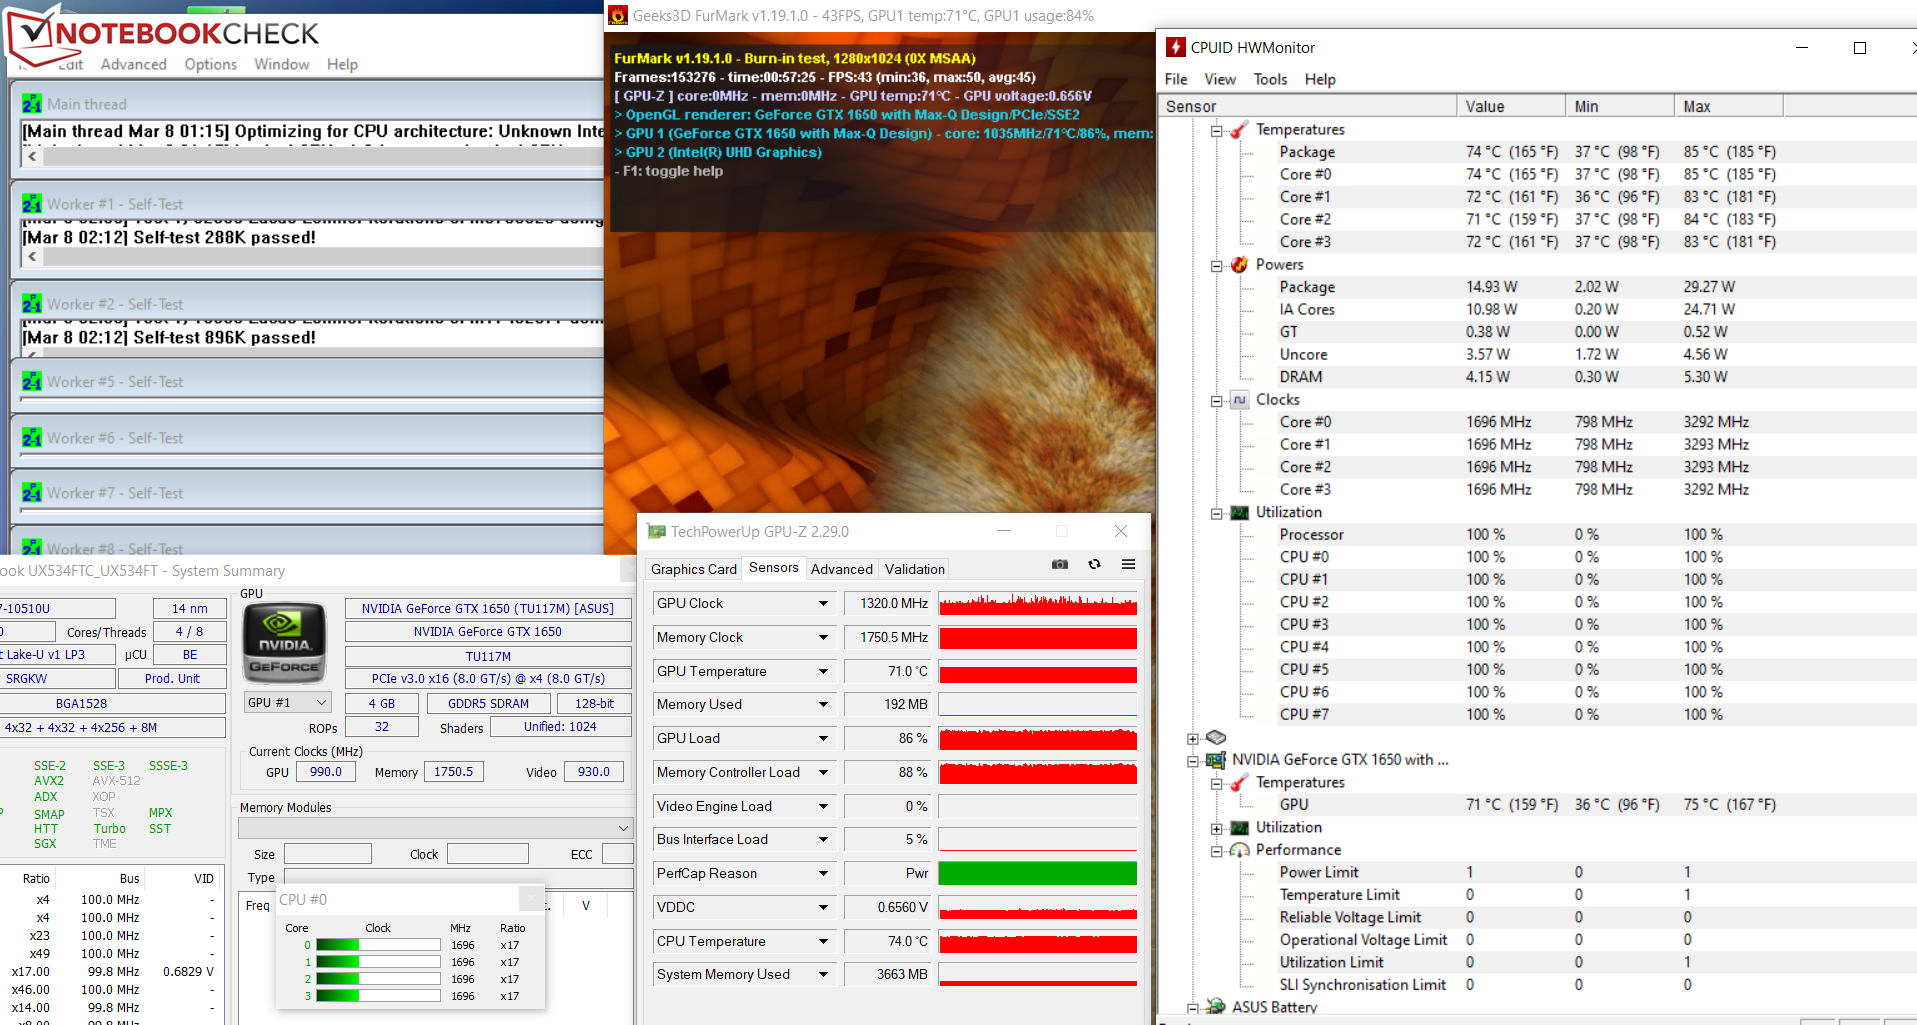Click the GPU clock value field 990.0
The image size is (1917, 1025).
pyautogui.click(x=325, y=772)
